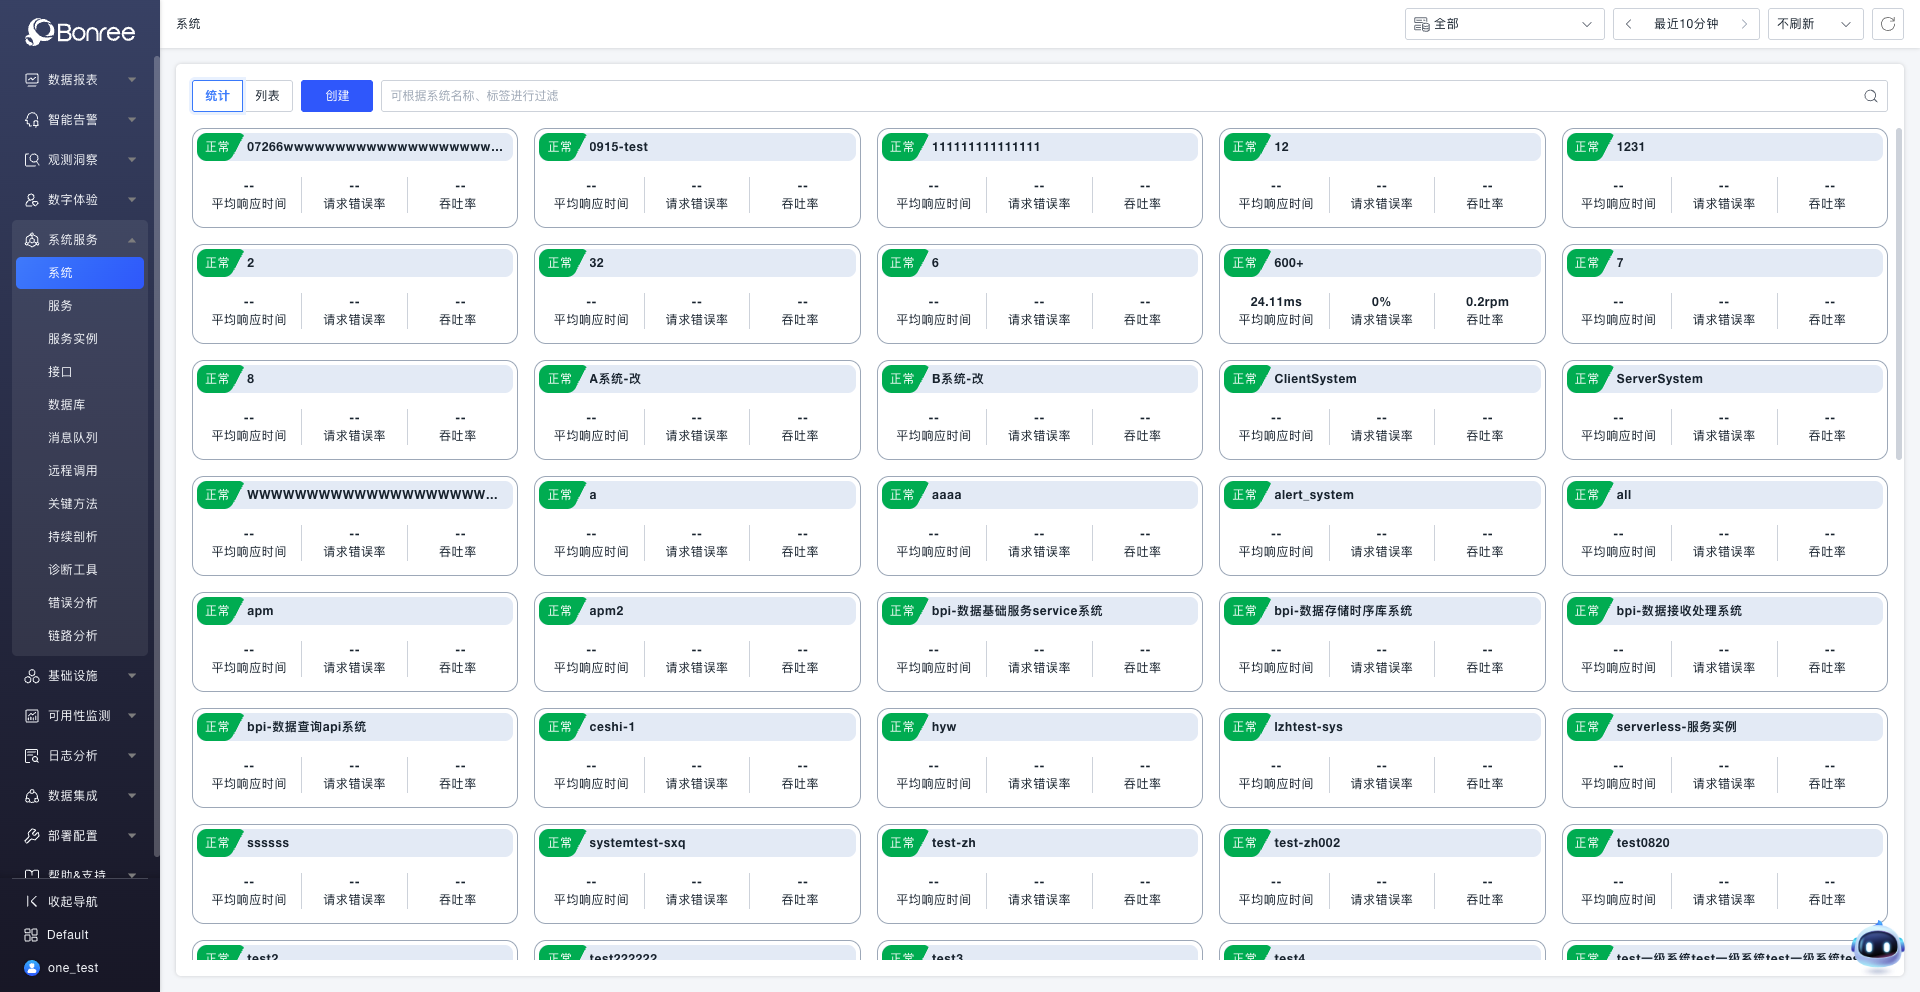Open 错误分析 in the sidebar
Image resolution: width=1920 pixels, height=992 pixels.
[x=73, y=603]
